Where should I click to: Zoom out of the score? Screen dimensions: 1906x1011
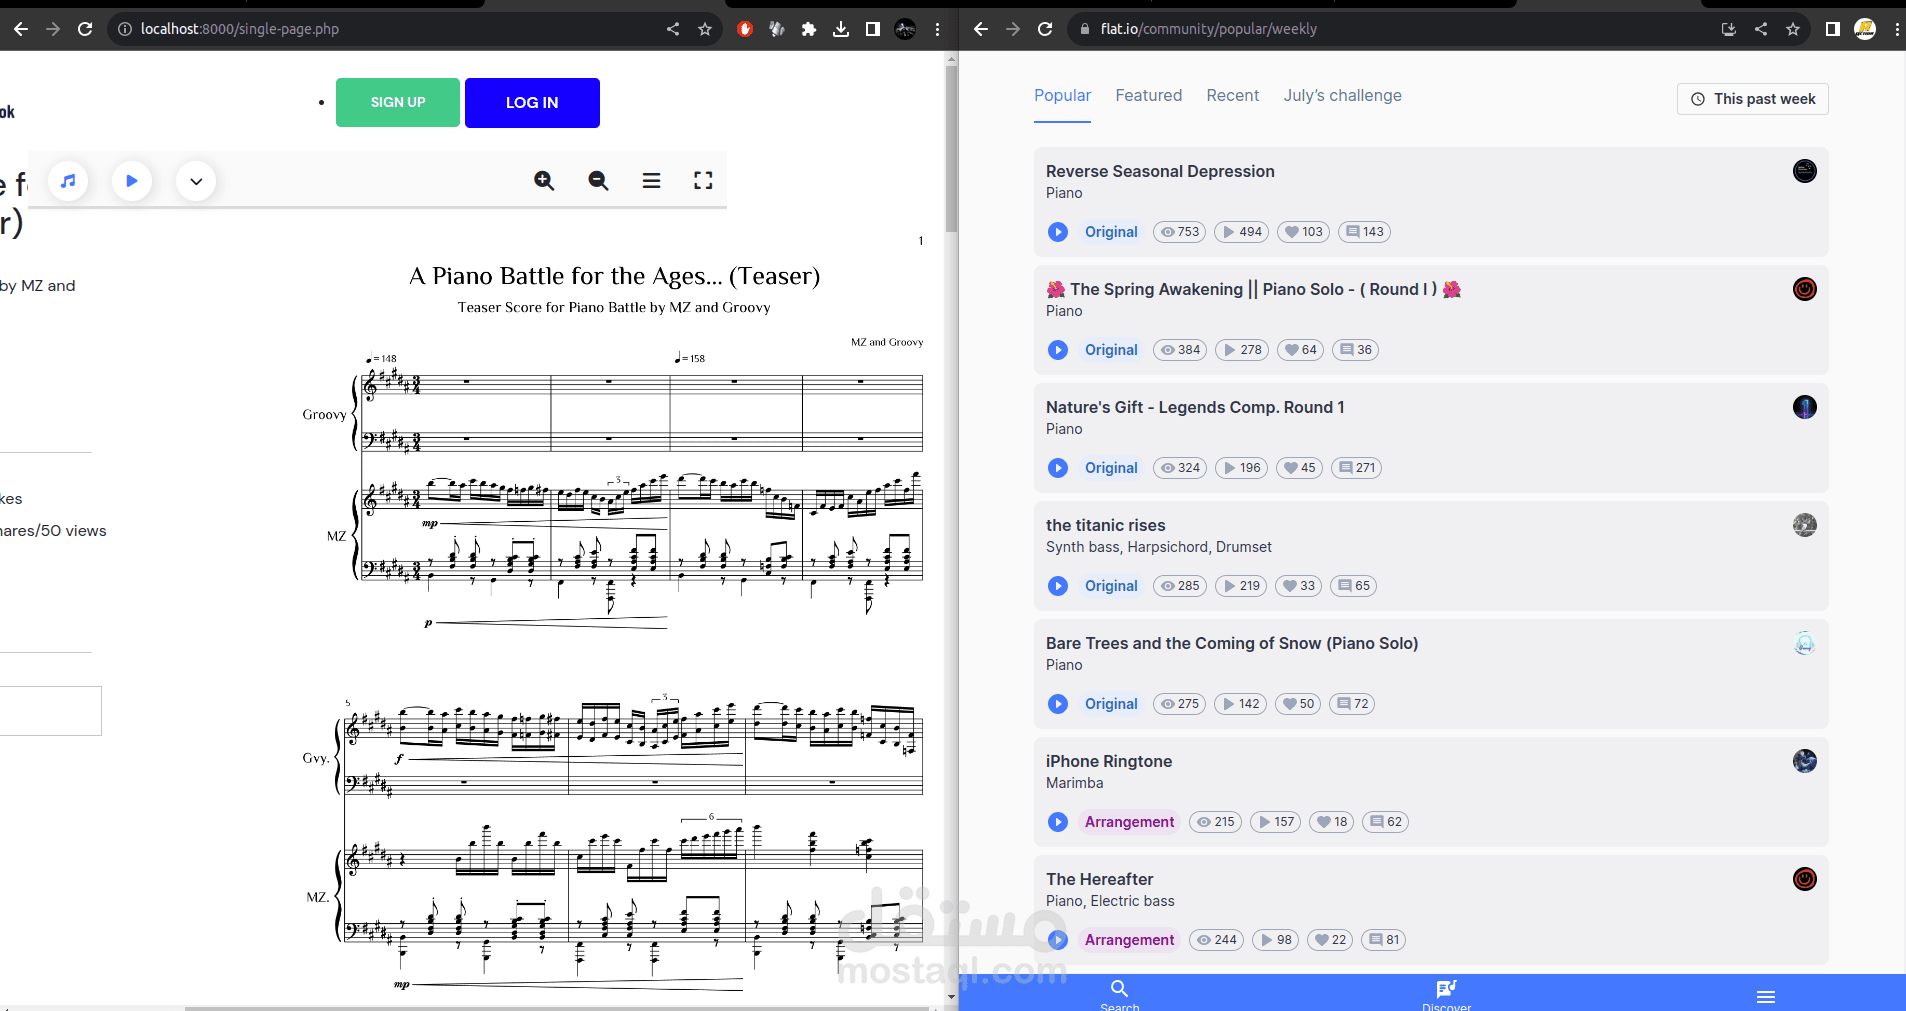point(596,180)
